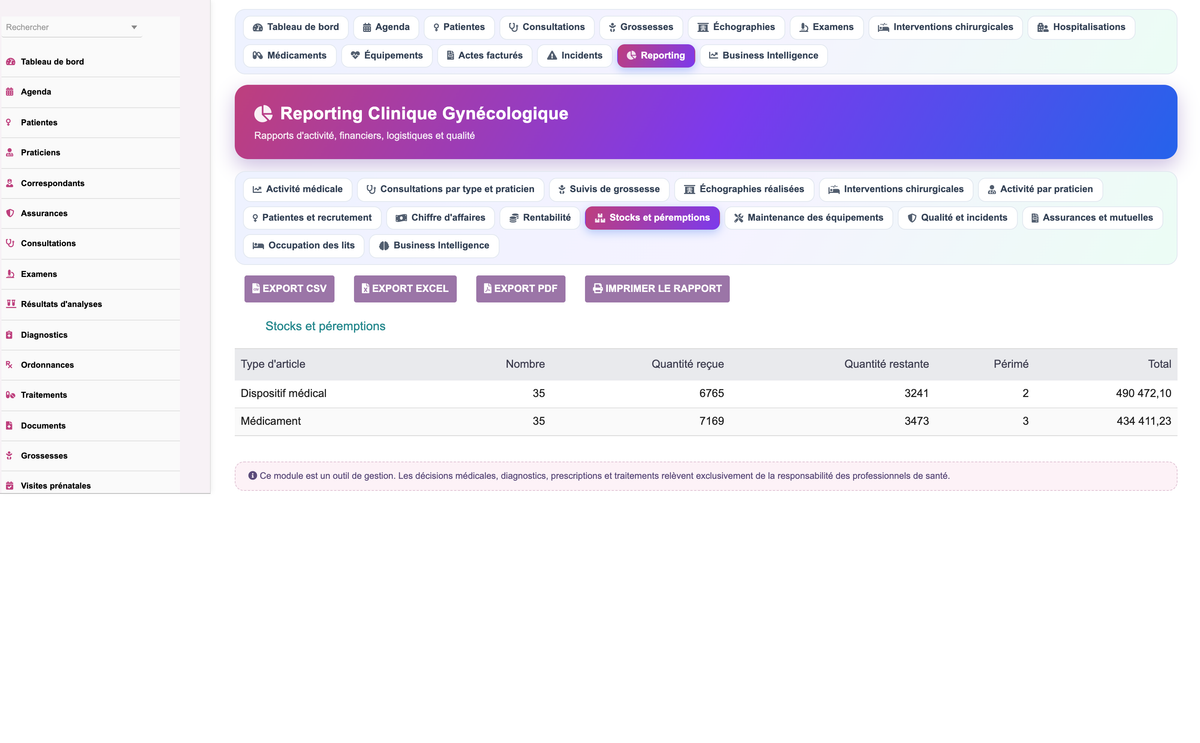The height and width of the screenshot is (743, 1200).
Task: Open Examens top navigation tab
Action: (x=826, y=28)
